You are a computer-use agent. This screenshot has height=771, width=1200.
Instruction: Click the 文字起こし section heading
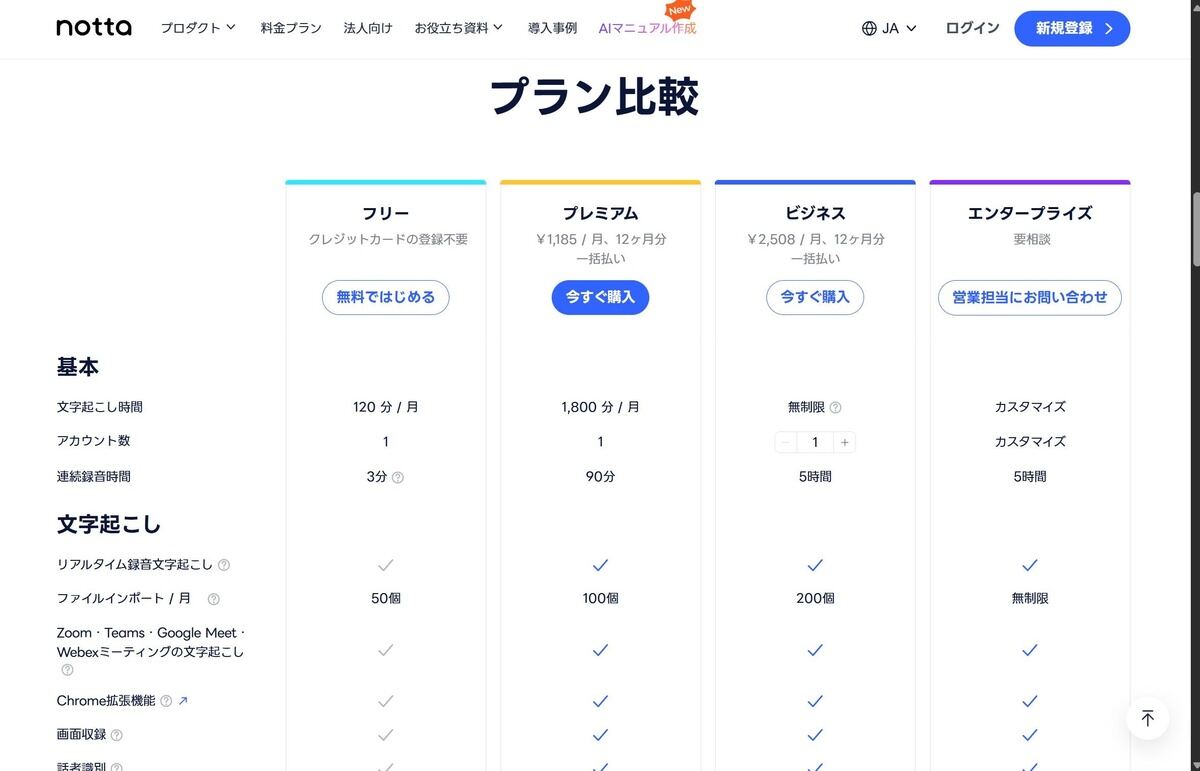pos(108,524)
